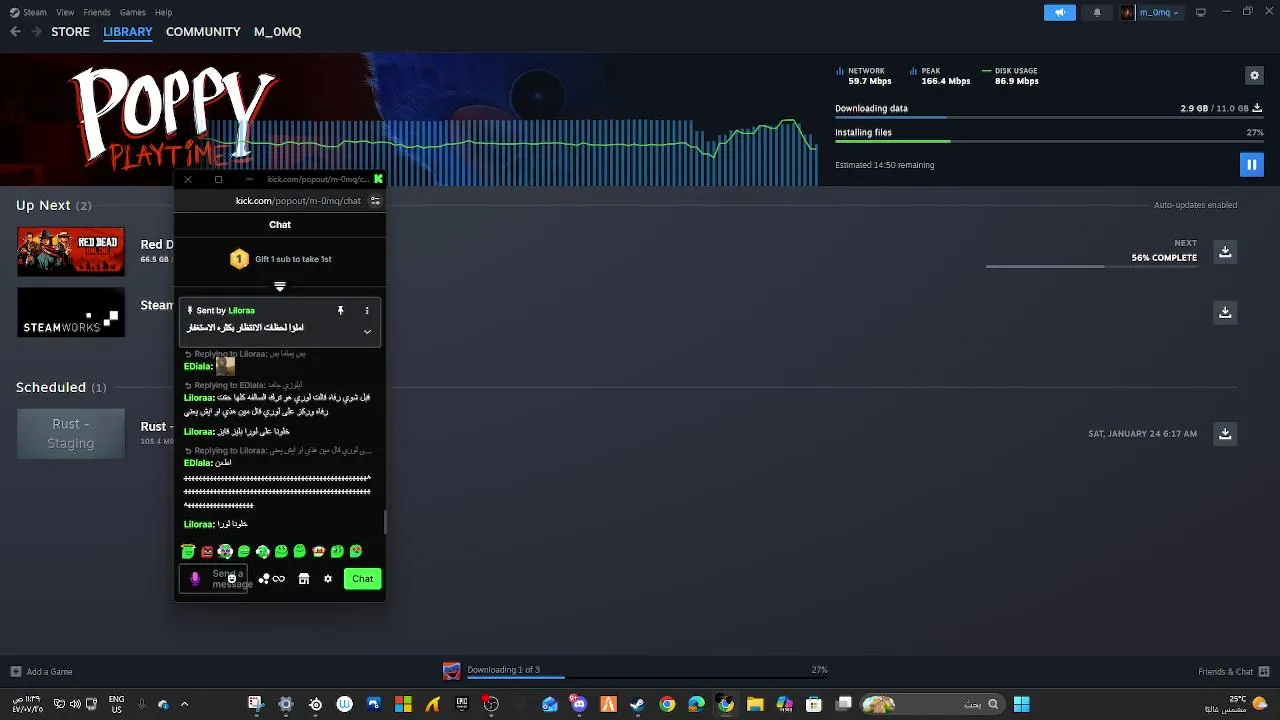Image resolution: width=1280 pixels, height=720 pixels.
Task: Open Steam notifications bell
Action: tap(1097, 12)
